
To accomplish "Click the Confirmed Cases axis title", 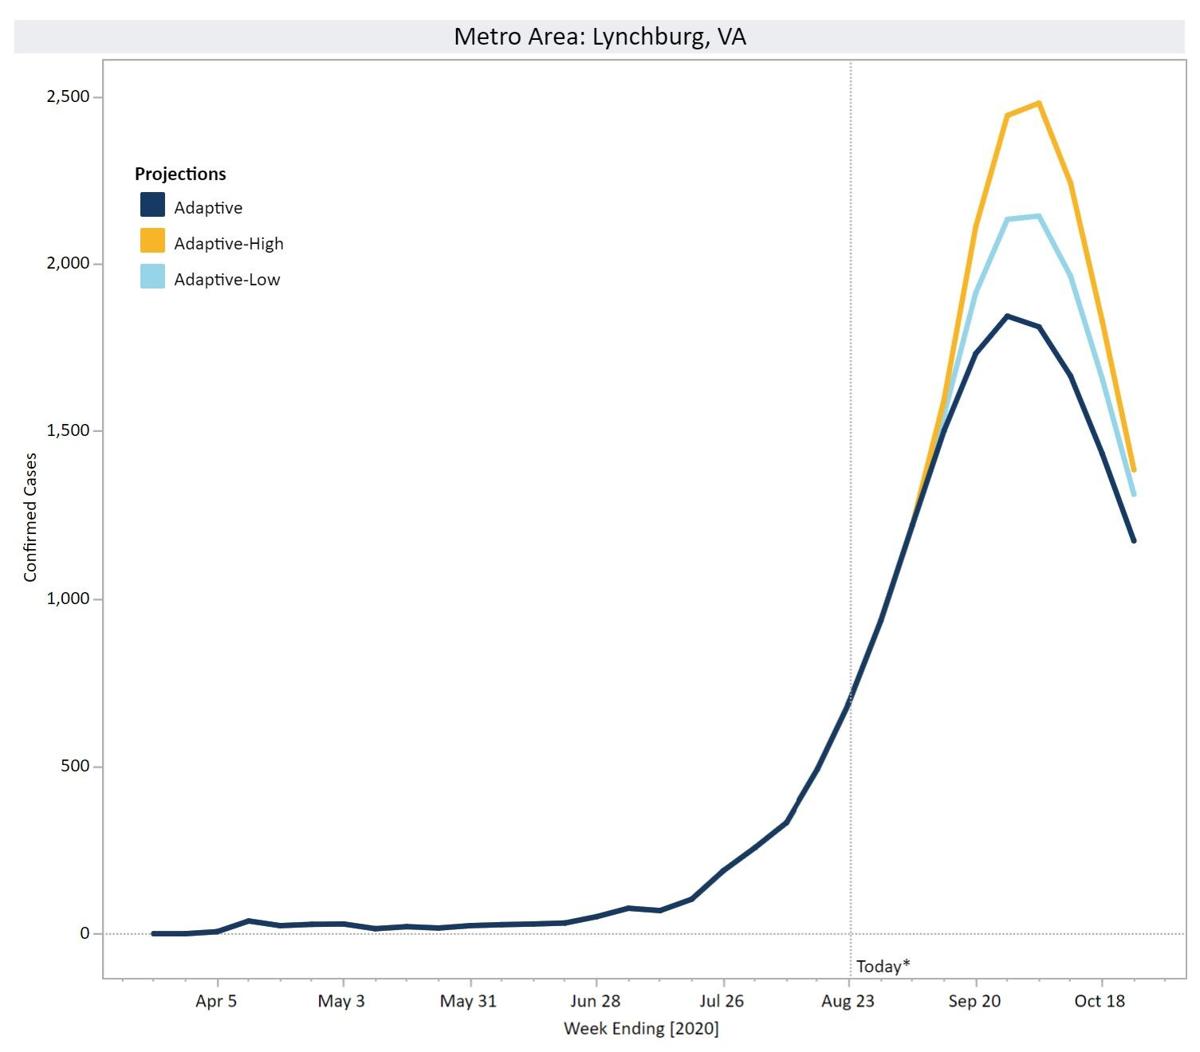I will pyautogui.click(x=31, y=517).
